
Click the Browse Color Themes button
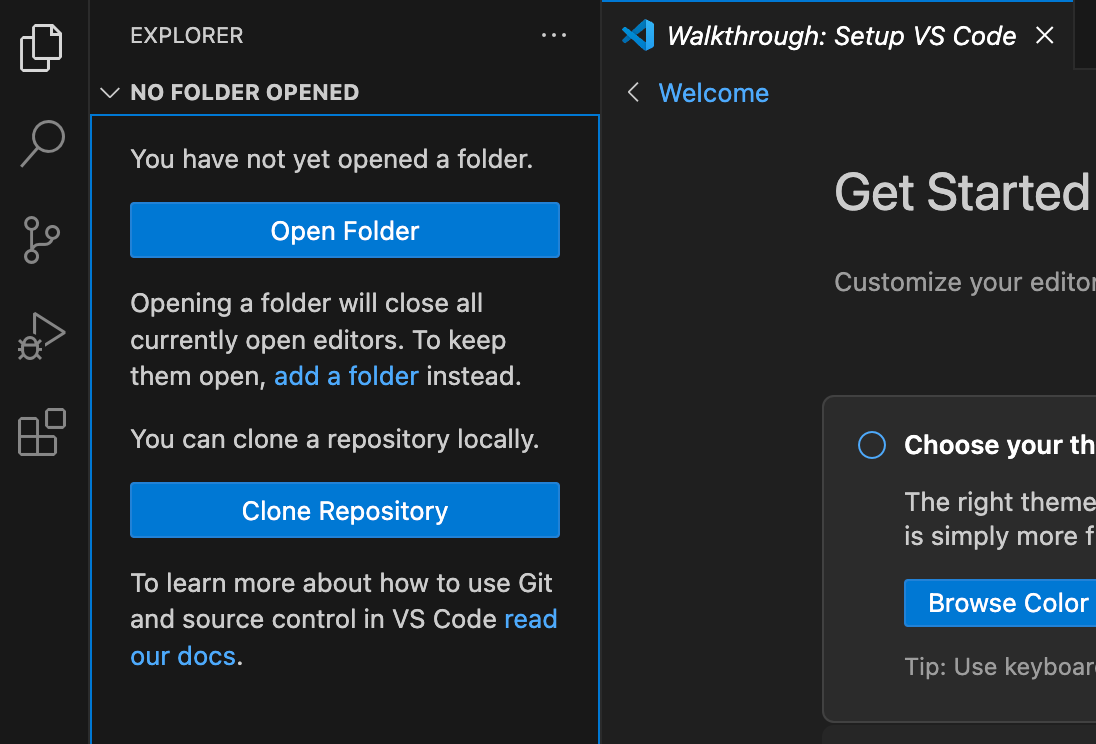click(1000, 603)
